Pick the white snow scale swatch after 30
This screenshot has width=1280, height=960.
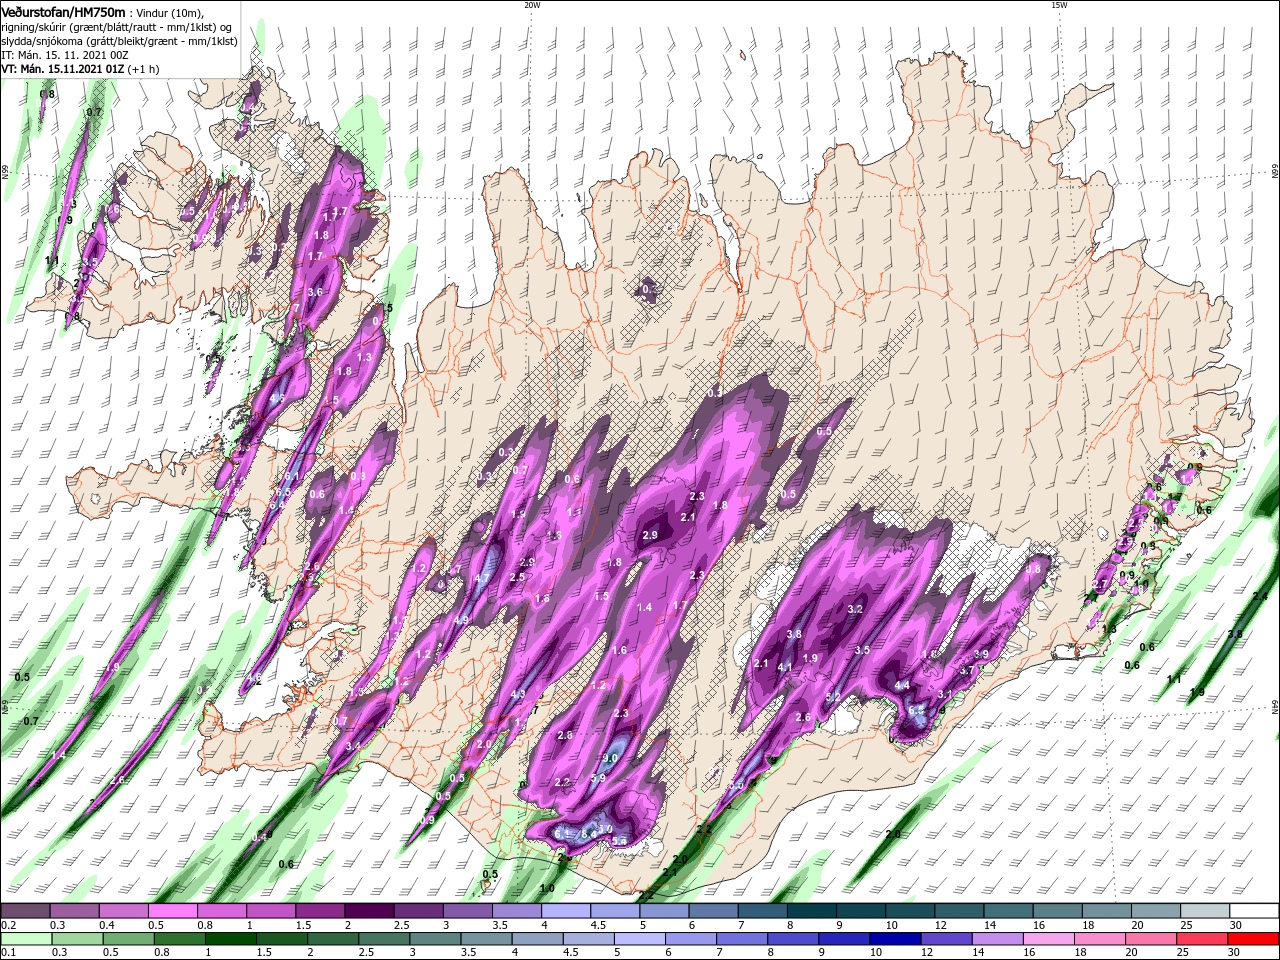(x=1255, y=911)
